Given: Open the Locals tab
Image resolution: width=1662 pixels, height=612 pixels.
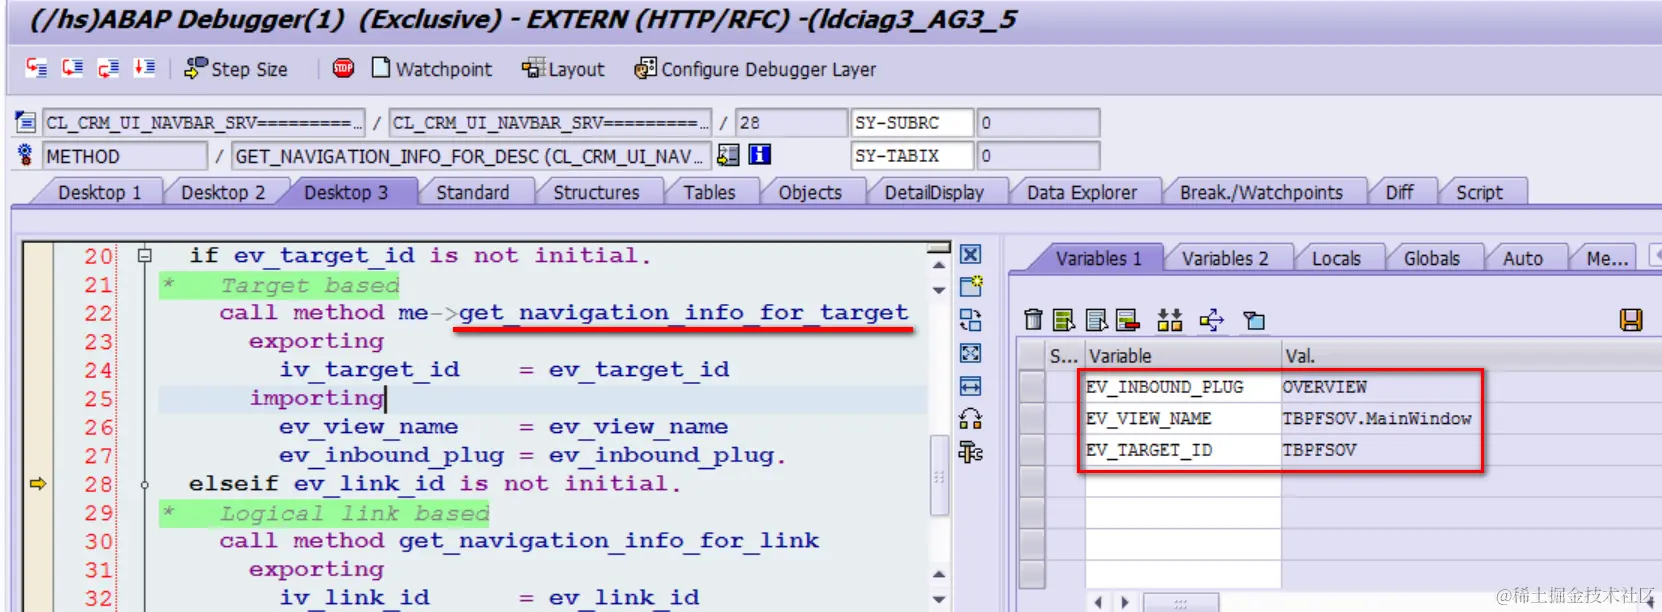Looking at the screenshot, I should [x=1336, y=258].
